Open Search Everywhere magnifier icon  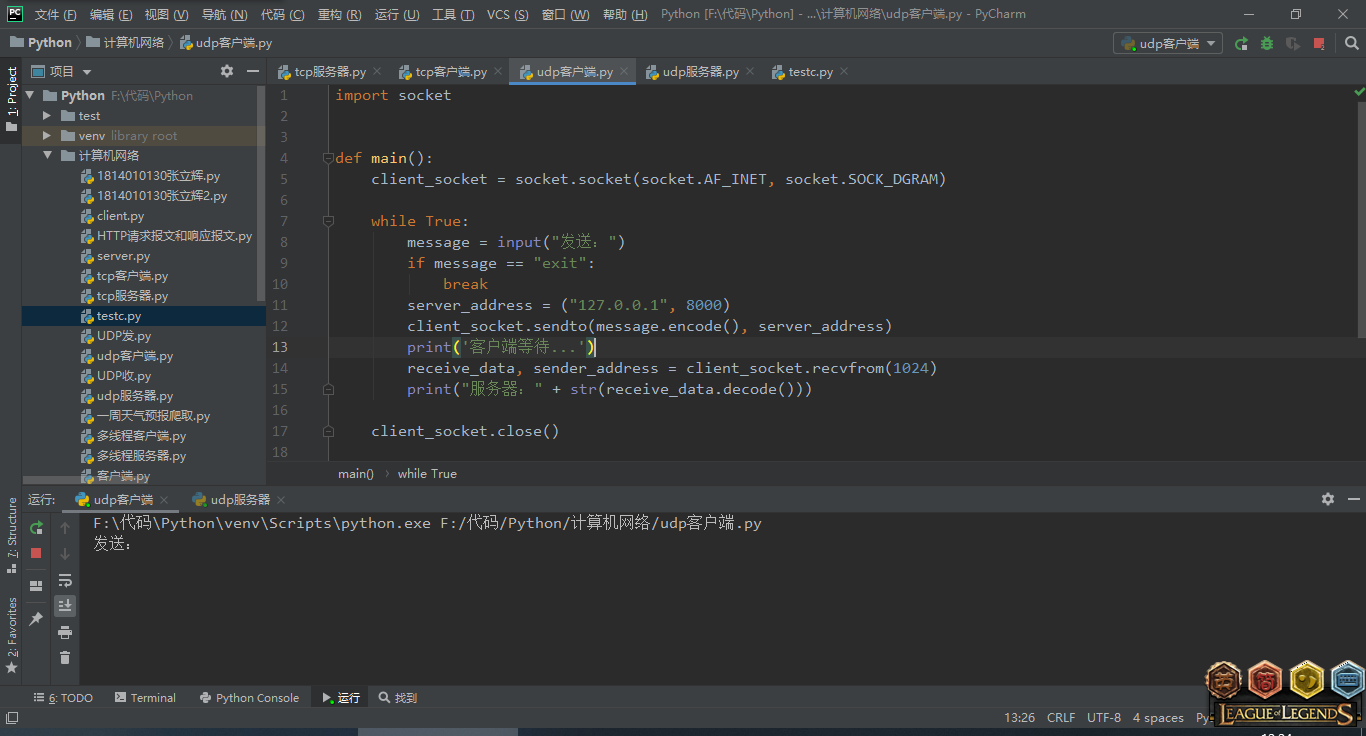(1351, 43)
